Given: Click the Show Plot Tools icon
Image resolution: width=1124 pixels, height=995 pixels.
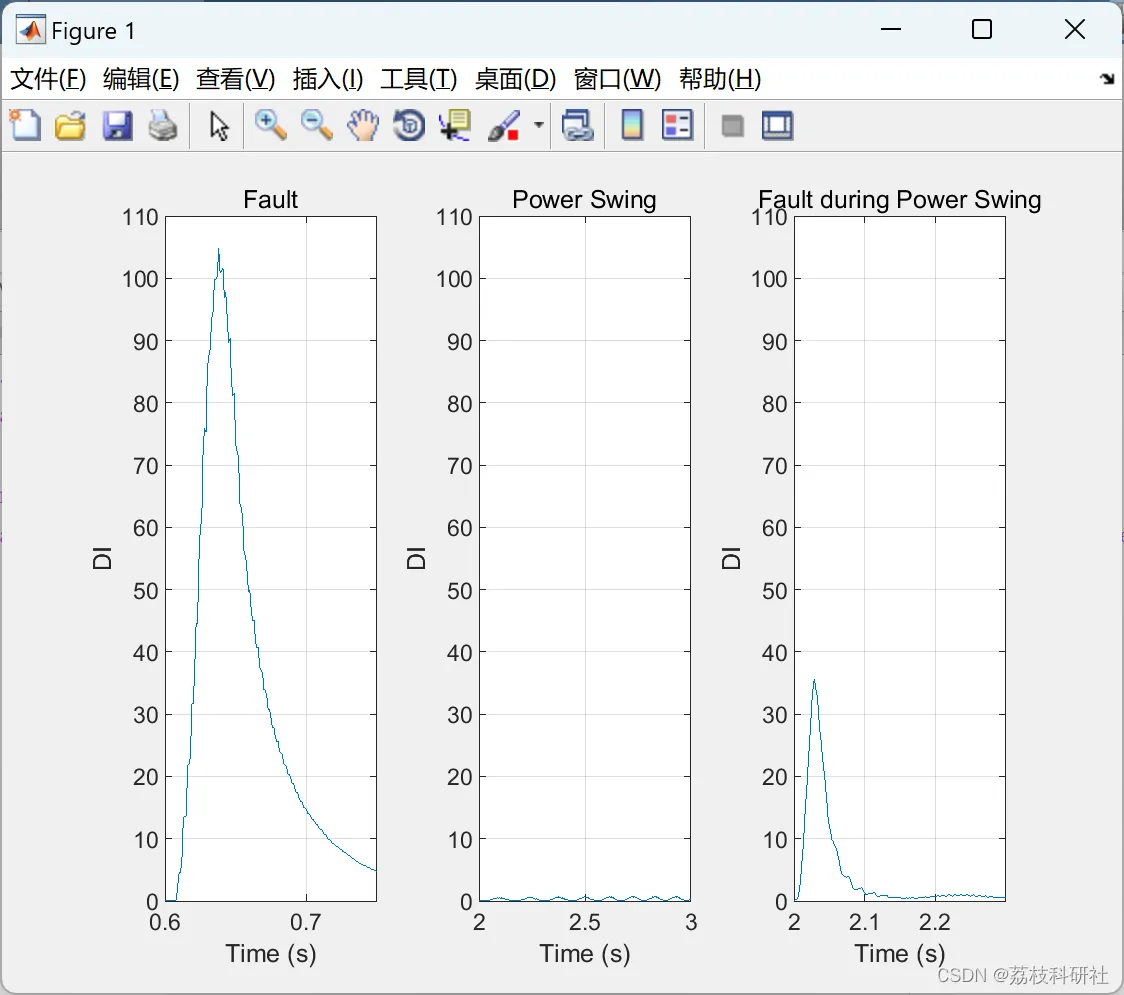Looking at the screenshot, I should click(777, 125).
